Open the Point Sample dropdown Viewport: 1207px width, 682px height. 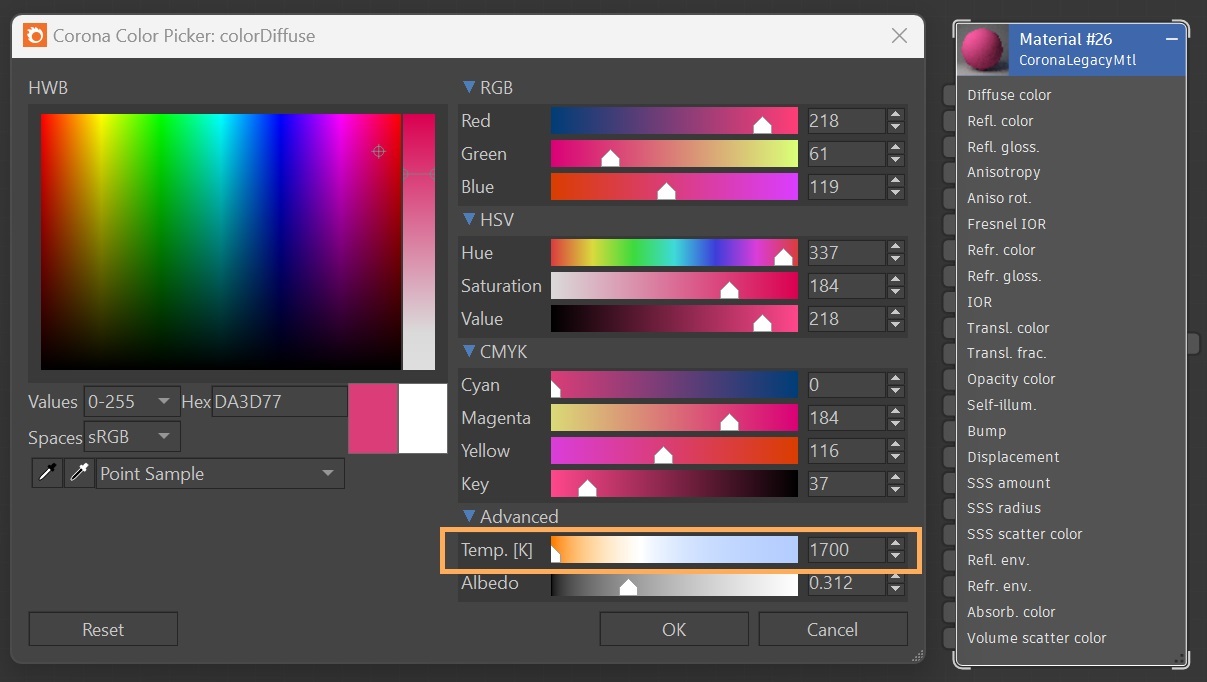click(x=220, y=474)
